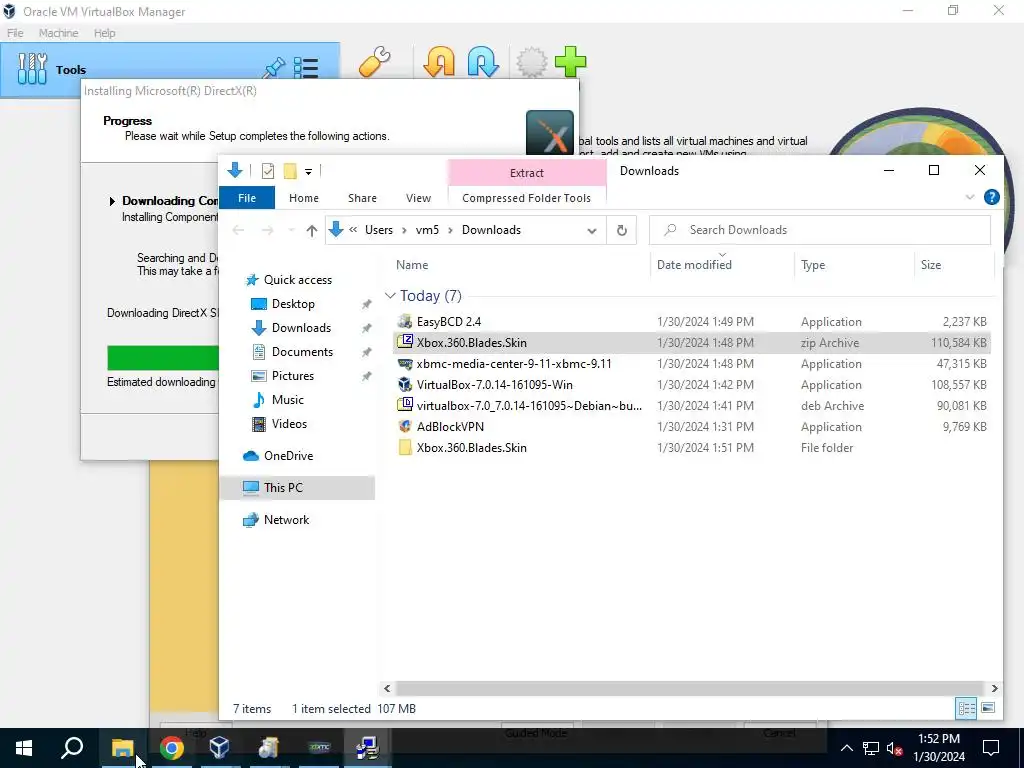Click the Explorer help question mark icon
The height and width of the screenshot is (768, 1024).
[x=991, y=197]
